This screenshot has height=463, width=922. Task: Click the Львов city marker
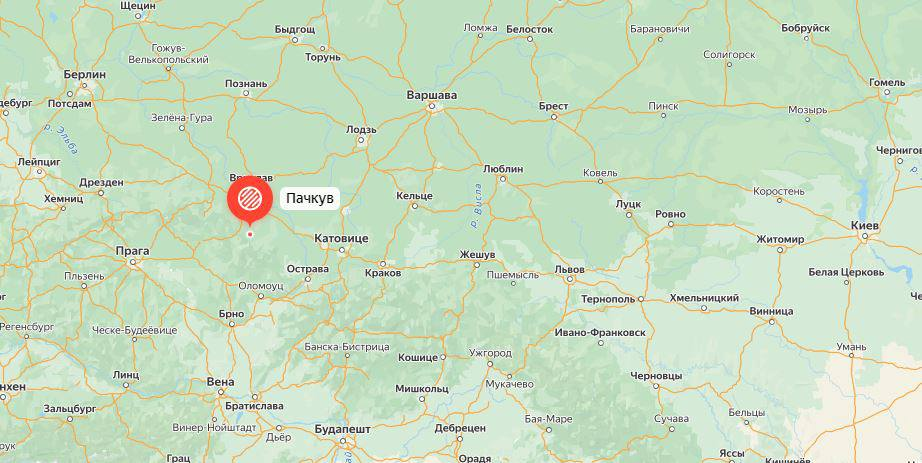click(569, 280)
